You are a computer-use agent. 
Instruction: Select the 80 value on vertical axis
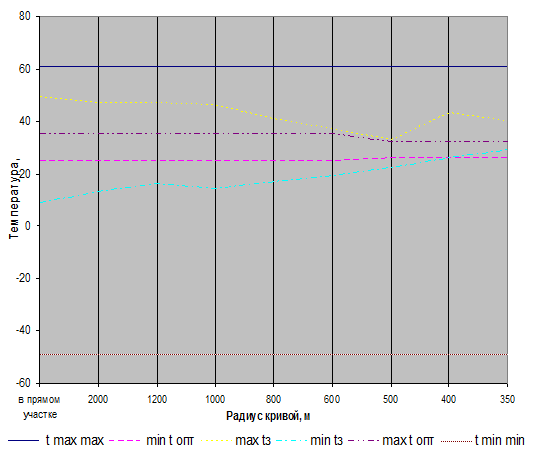tap(25, 16)
